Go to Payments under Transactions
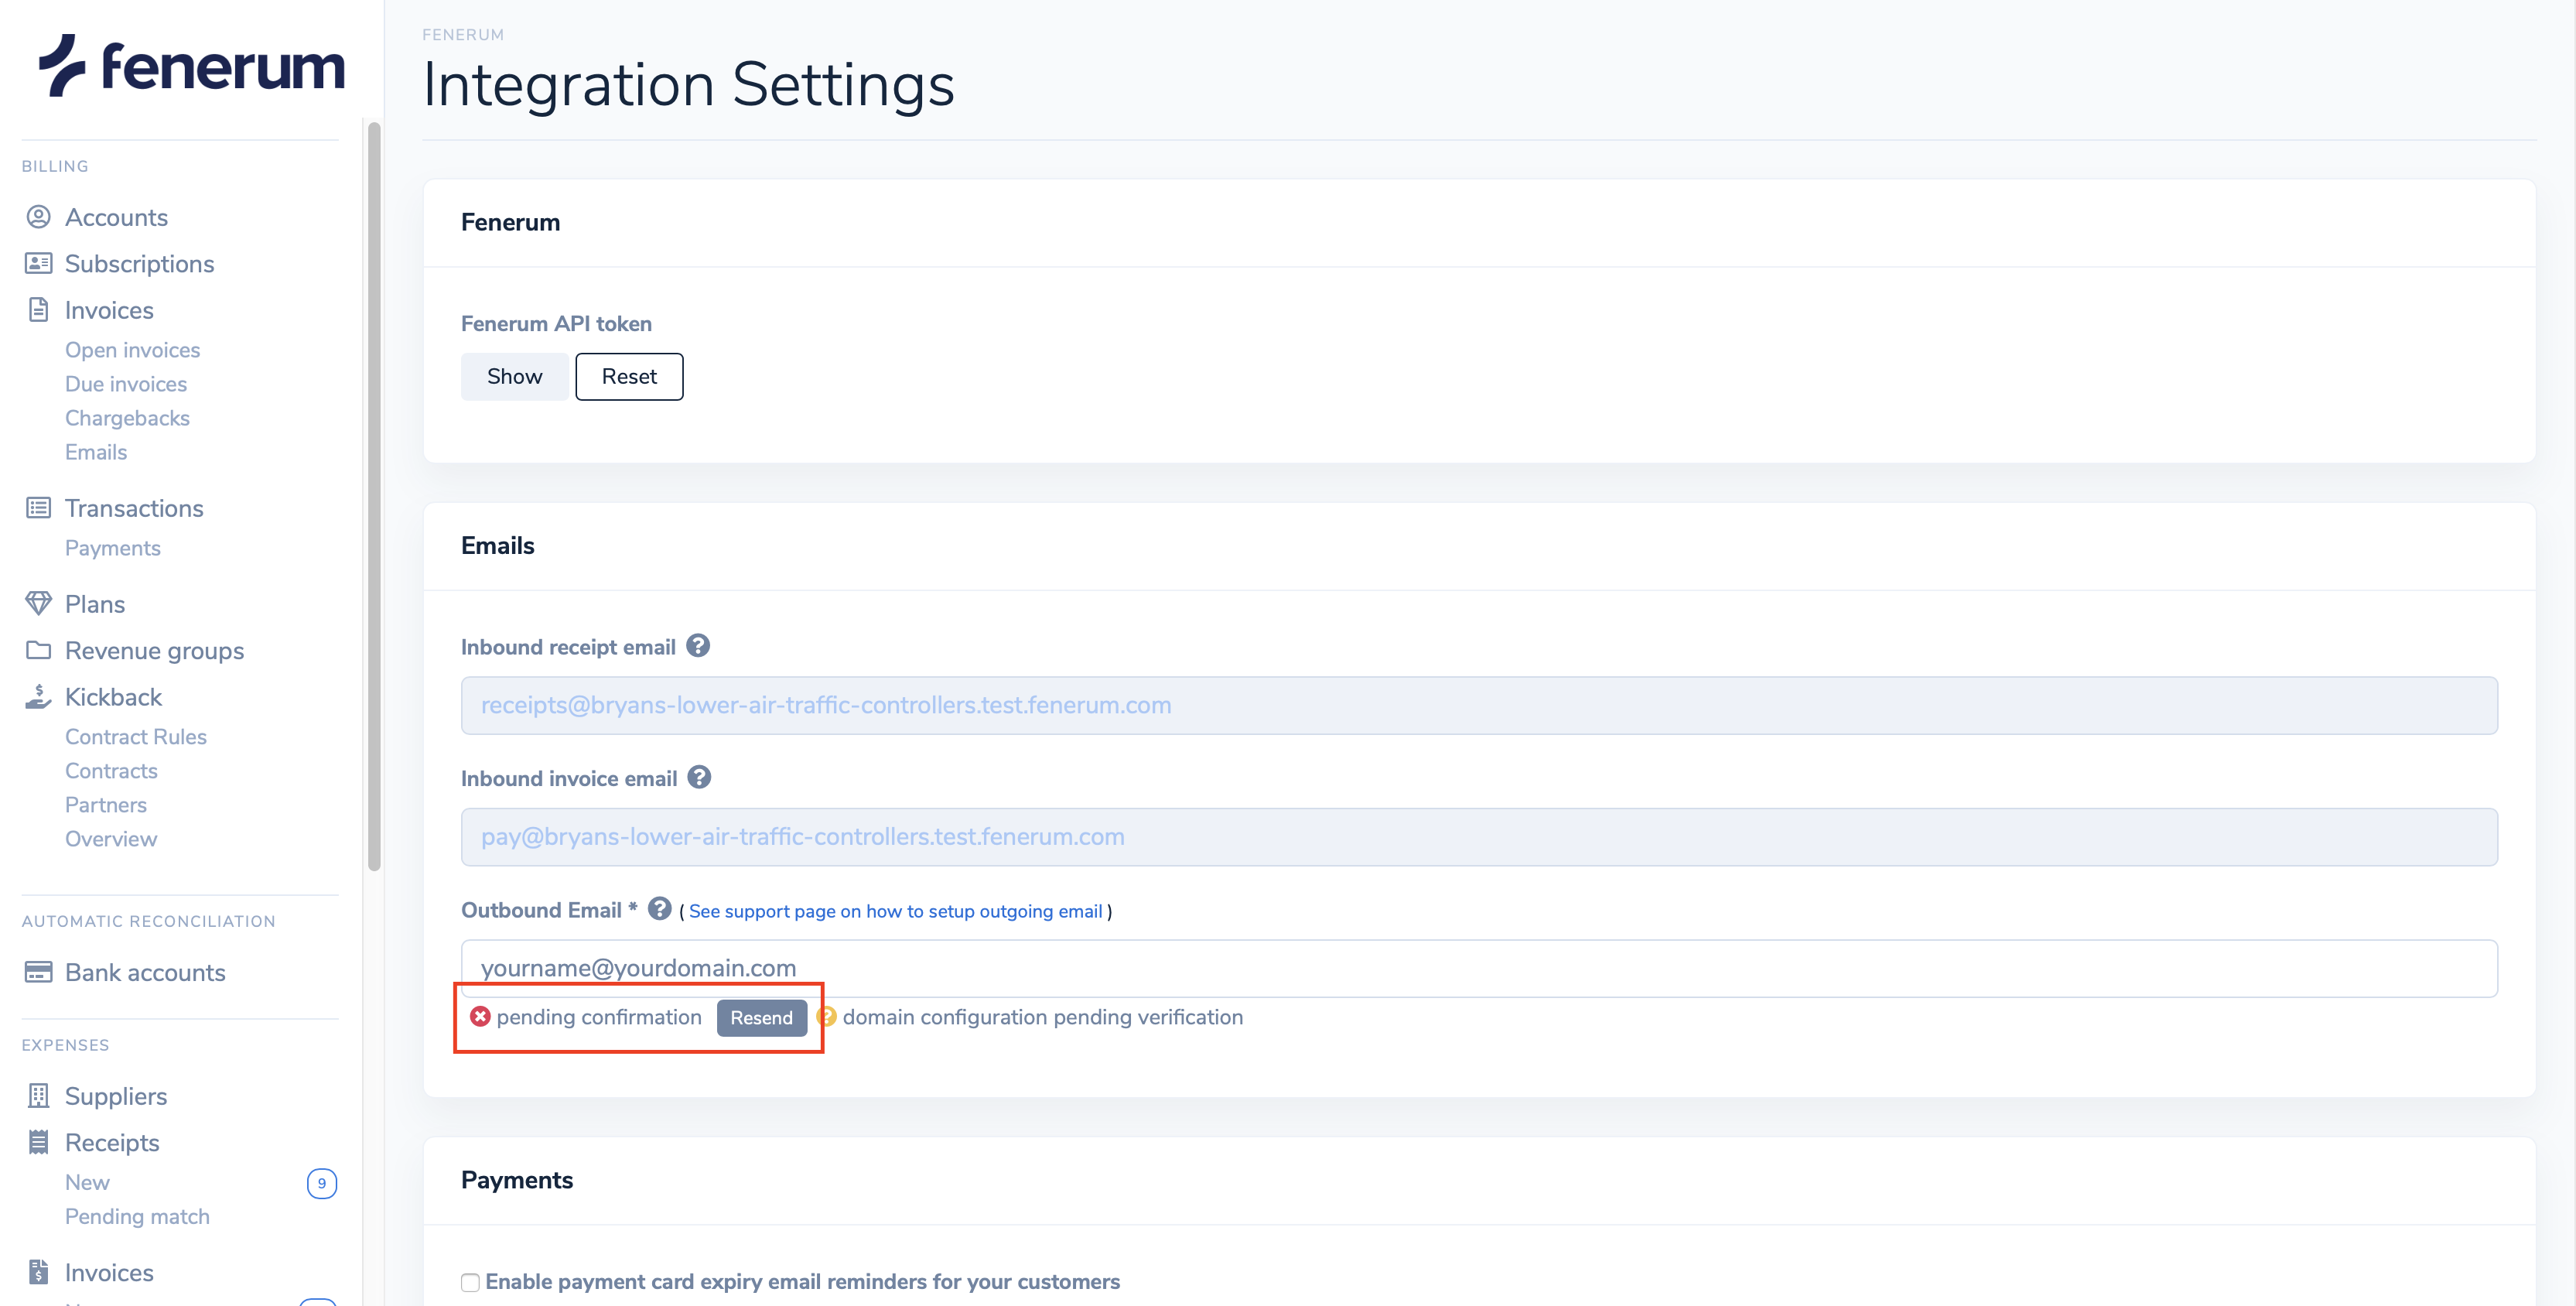Viewport: 2576px width, 1306px height. point(113,548)
